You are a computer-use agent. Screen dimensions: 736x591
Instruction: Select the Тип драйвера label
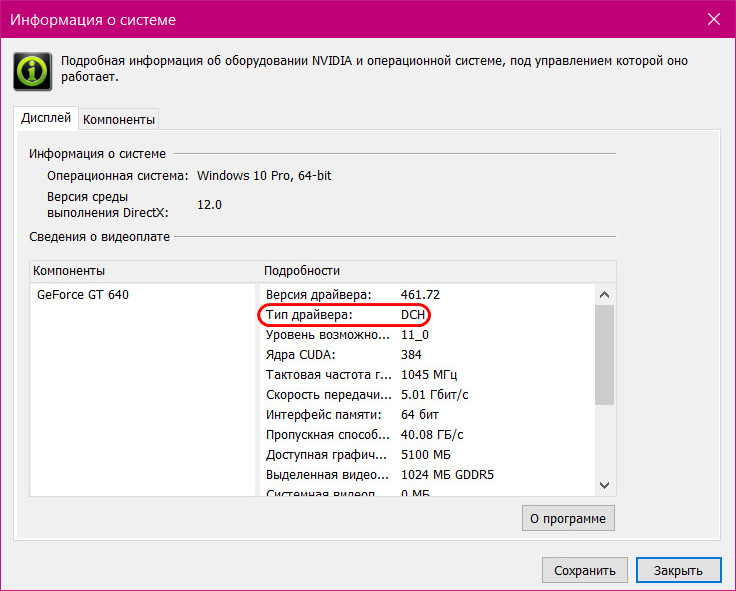(309, 315)
